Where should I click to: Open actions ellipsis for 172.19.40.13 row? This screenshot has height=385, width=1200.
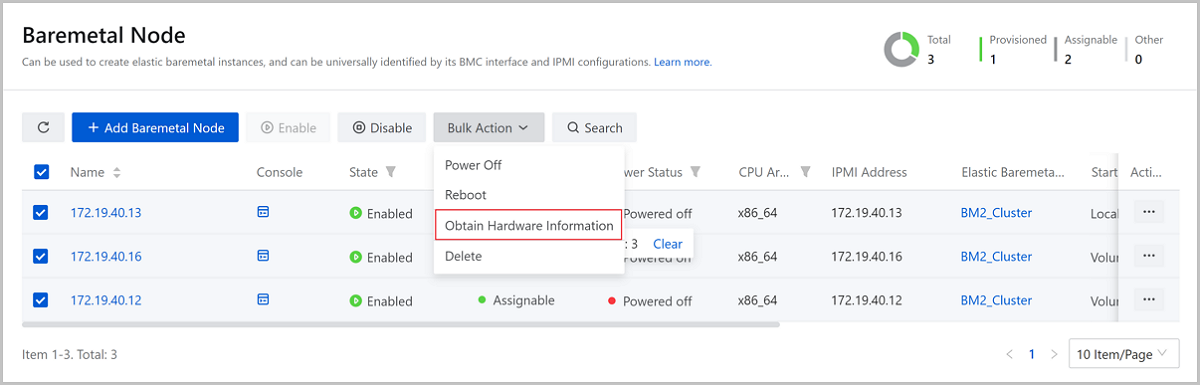pyautogui.click(x=1149, y=212)
